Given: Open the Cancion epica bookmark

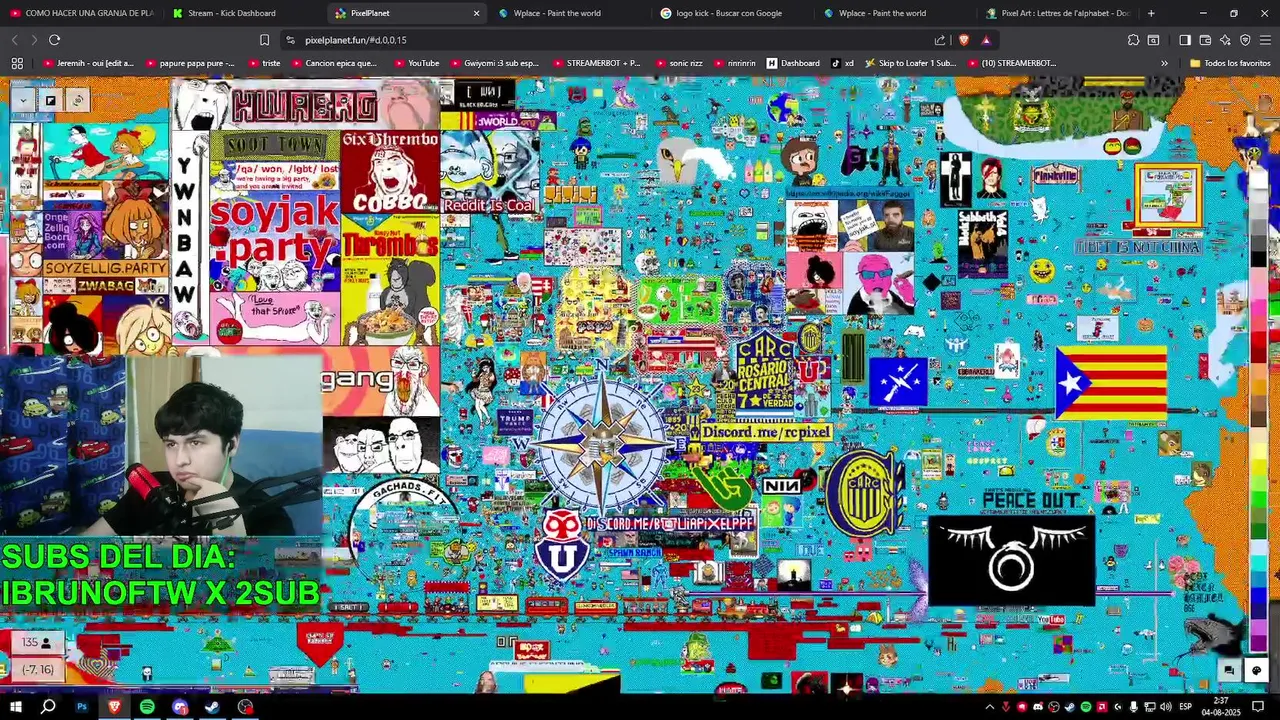Looking at the screenshot, I should tap(333, 63).
